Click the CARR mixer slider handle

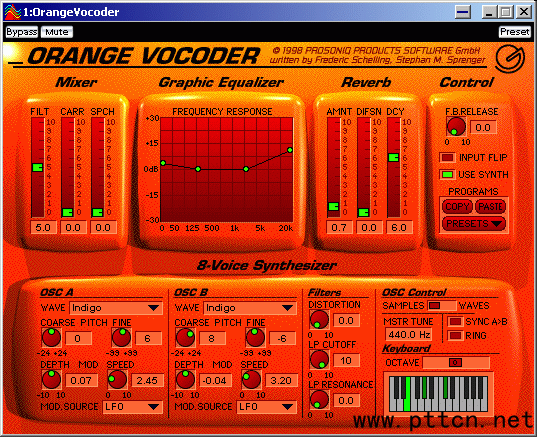pos(67,212)
